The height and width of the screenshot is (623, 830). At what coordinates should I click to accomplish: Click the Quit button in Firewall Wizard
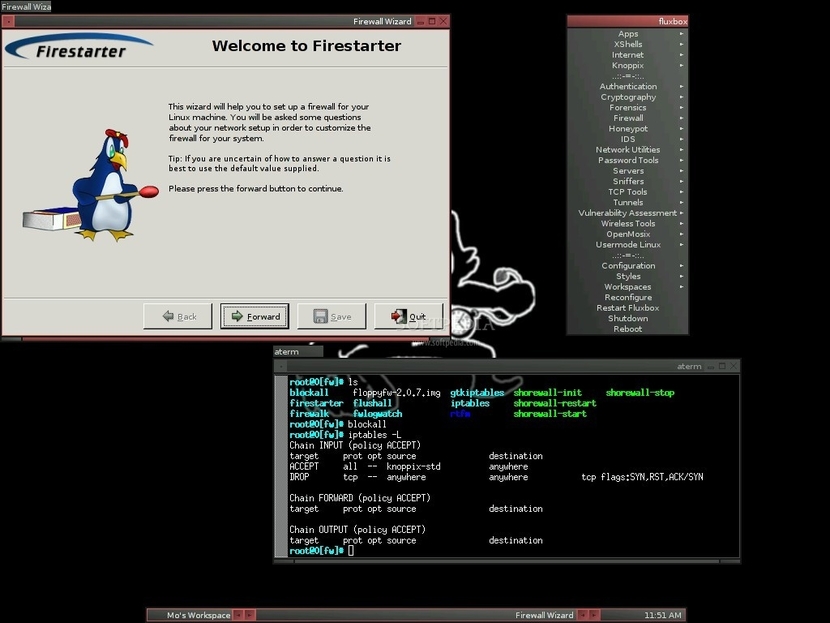coord(408,316)
